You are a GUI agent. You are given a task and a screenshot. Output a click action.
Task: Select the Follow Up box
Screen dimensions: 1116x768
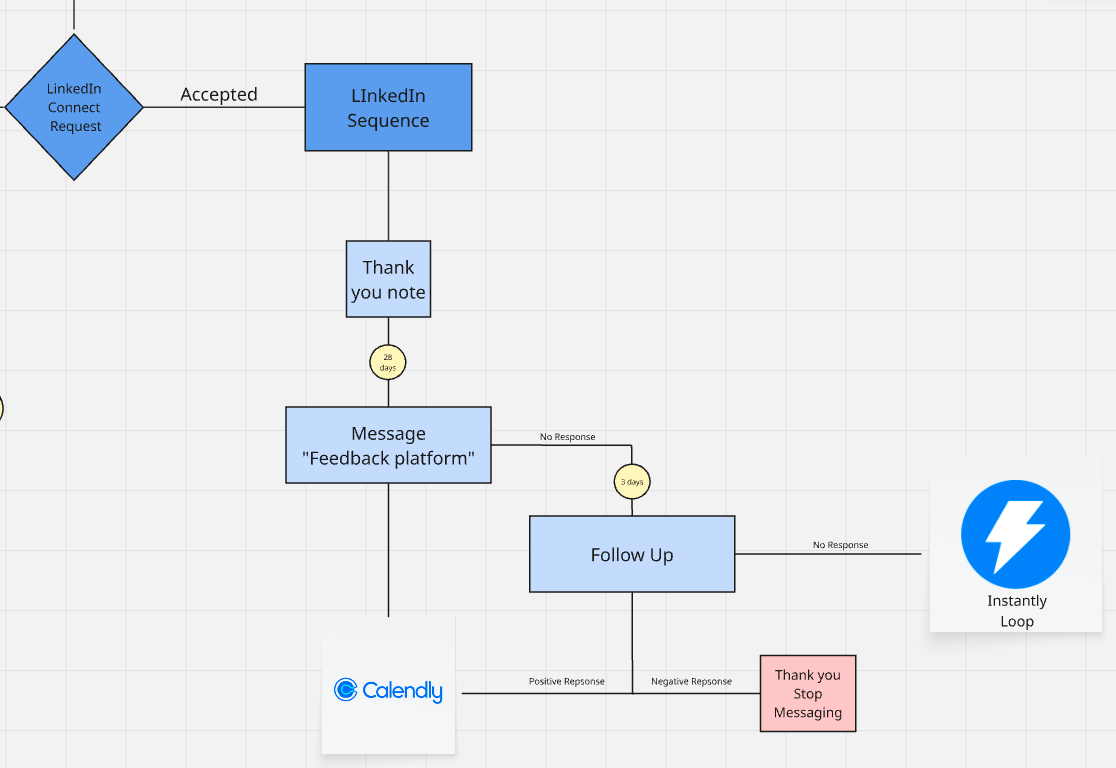[632, 554]
